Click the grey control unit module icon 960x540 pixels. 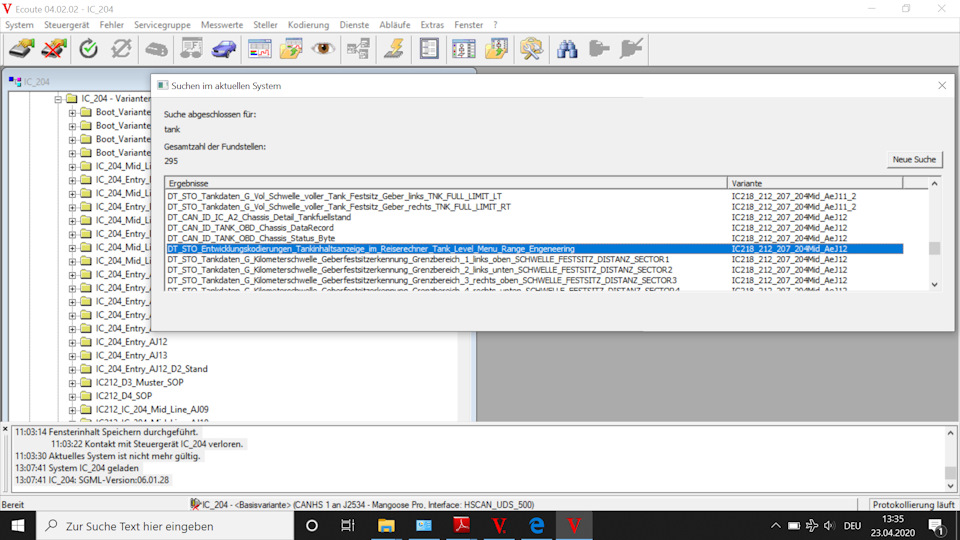(157, 48)
